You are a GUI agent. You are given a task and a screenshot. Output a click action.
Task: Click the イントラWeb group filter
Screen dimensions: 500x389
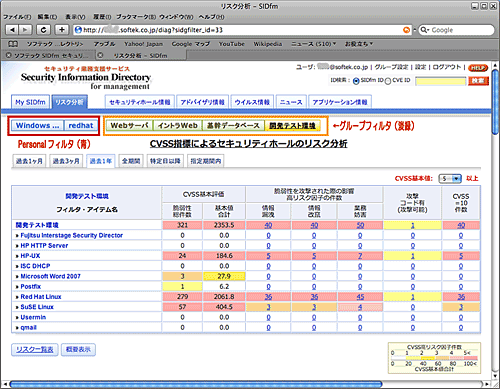pyautogui.click(x=178, y=126)
